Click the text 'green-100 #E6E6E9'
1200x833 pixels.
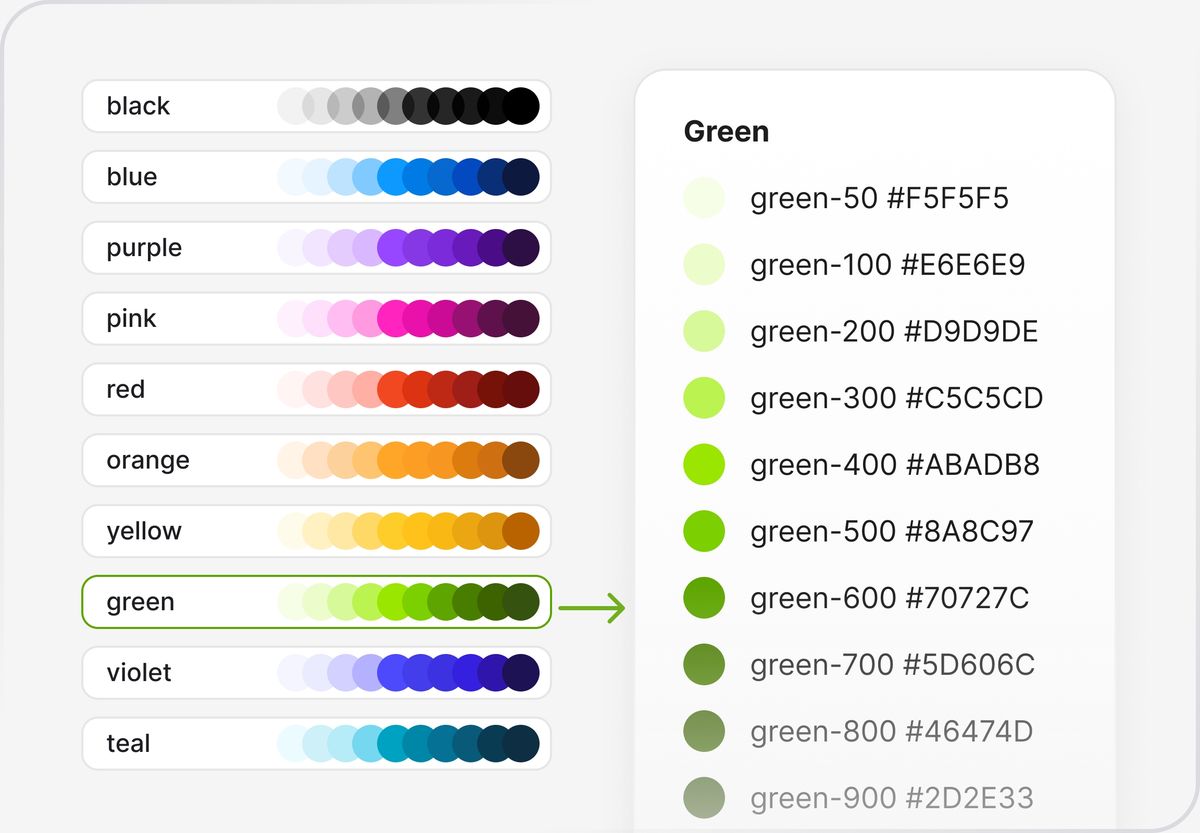[x=888, y=265]
